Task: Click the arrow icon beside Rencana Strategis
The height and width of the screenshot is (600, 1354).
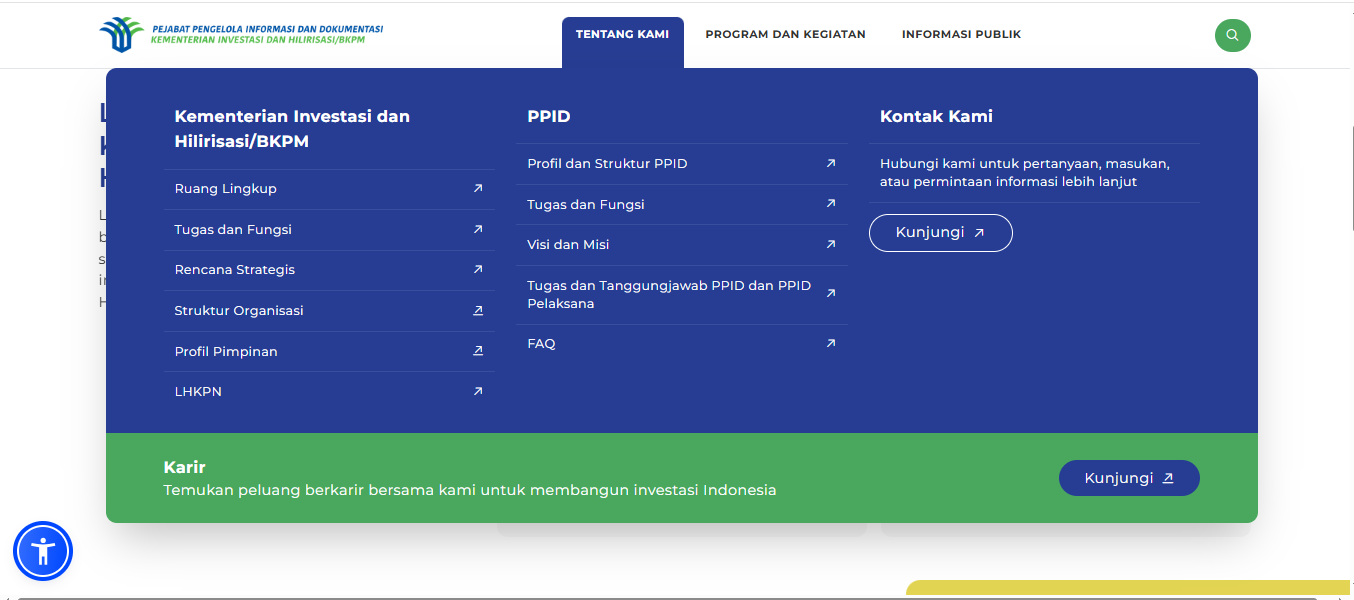Action: (x=477, y=270)
